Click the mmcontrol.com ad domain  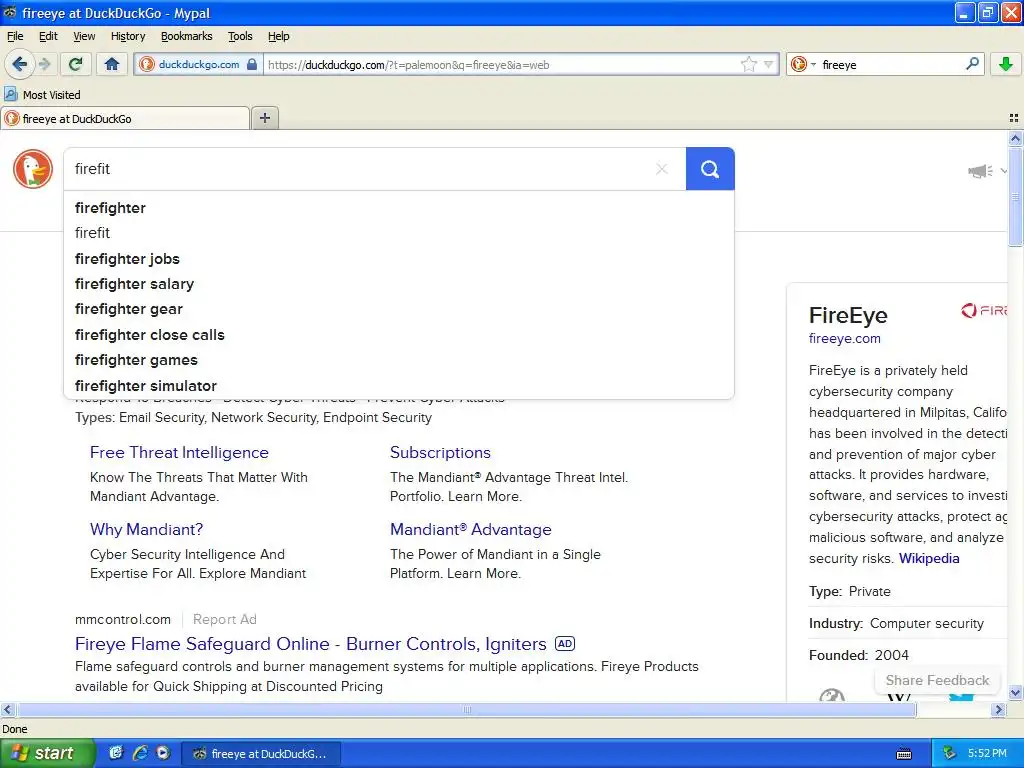point(123,619)
